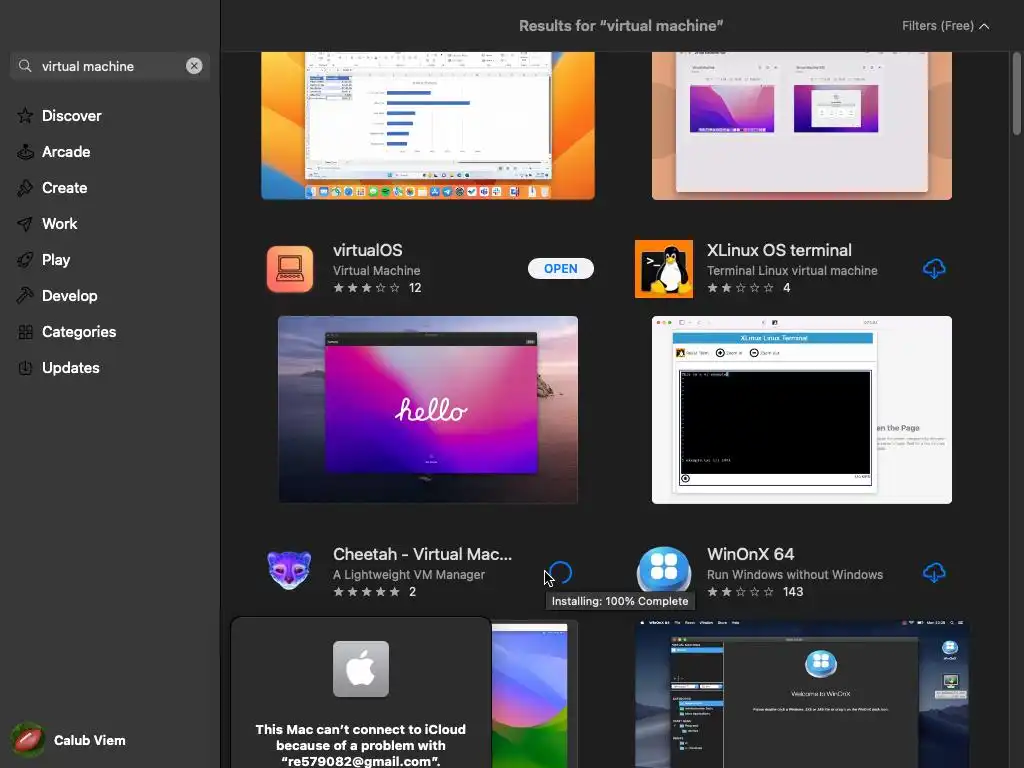Download XLinux OS terminal via cloud icon
The width and height of the screenshot is (1024, 768).
pos(934,268)
